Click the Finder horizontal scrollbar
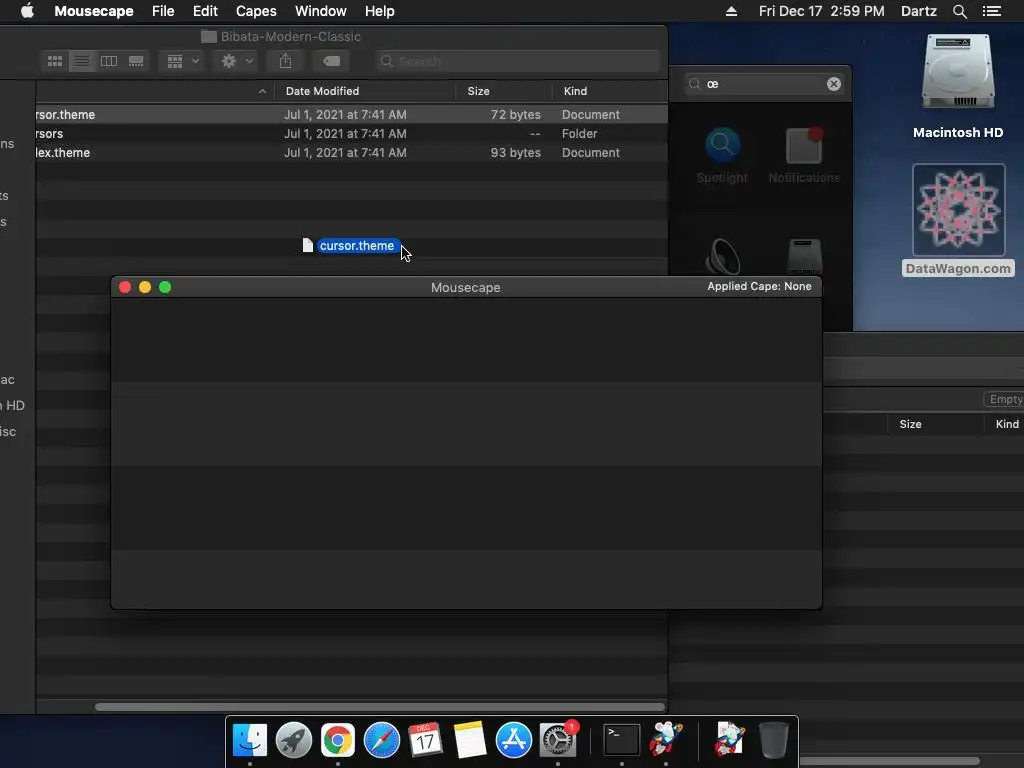The width and height of the screenshot is (1024, 768). click(x=379, y=707)
